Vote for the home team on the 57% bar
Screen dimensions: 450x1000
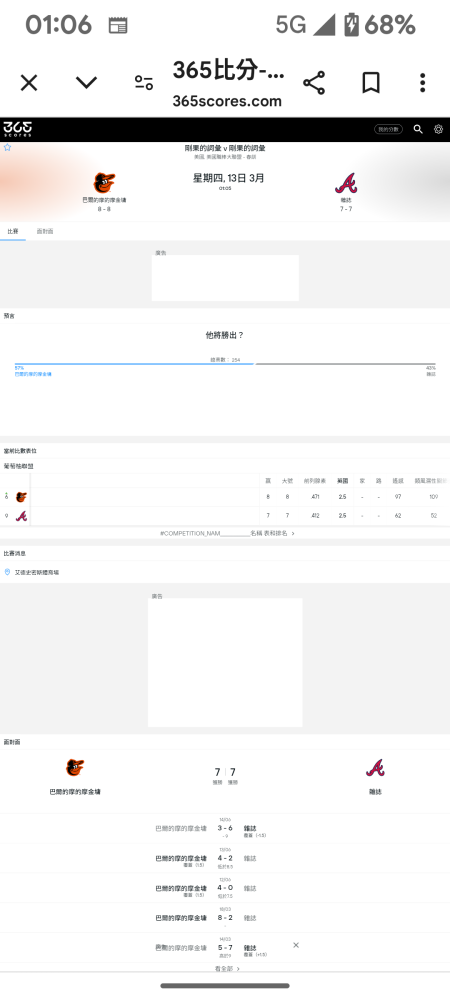[x=134, y=364]
